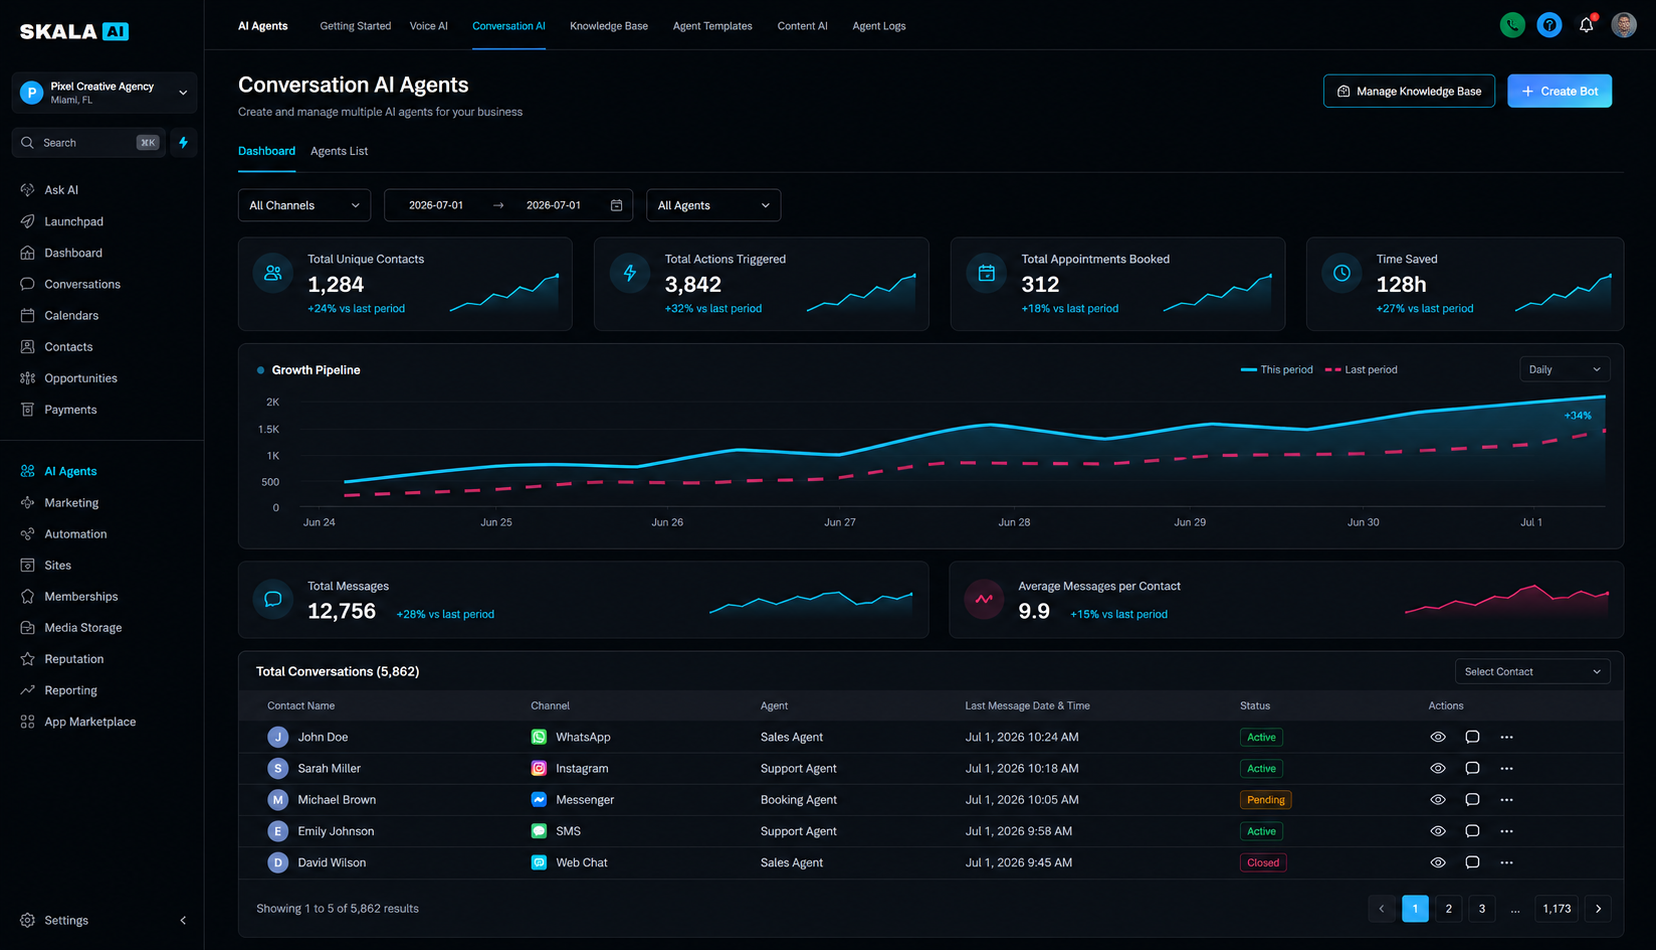Open the user profile avatar
This screenshot has height=950, width=1656.
click(x=1624, y=25)
